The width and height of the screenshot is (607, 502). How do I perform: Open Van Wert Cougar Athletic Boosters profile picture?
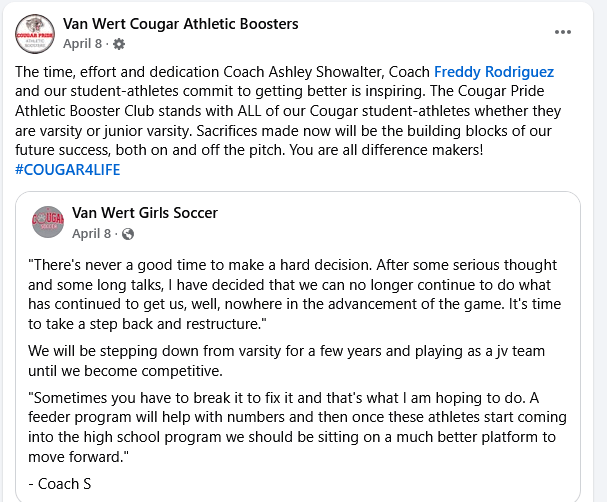point(35,34)
